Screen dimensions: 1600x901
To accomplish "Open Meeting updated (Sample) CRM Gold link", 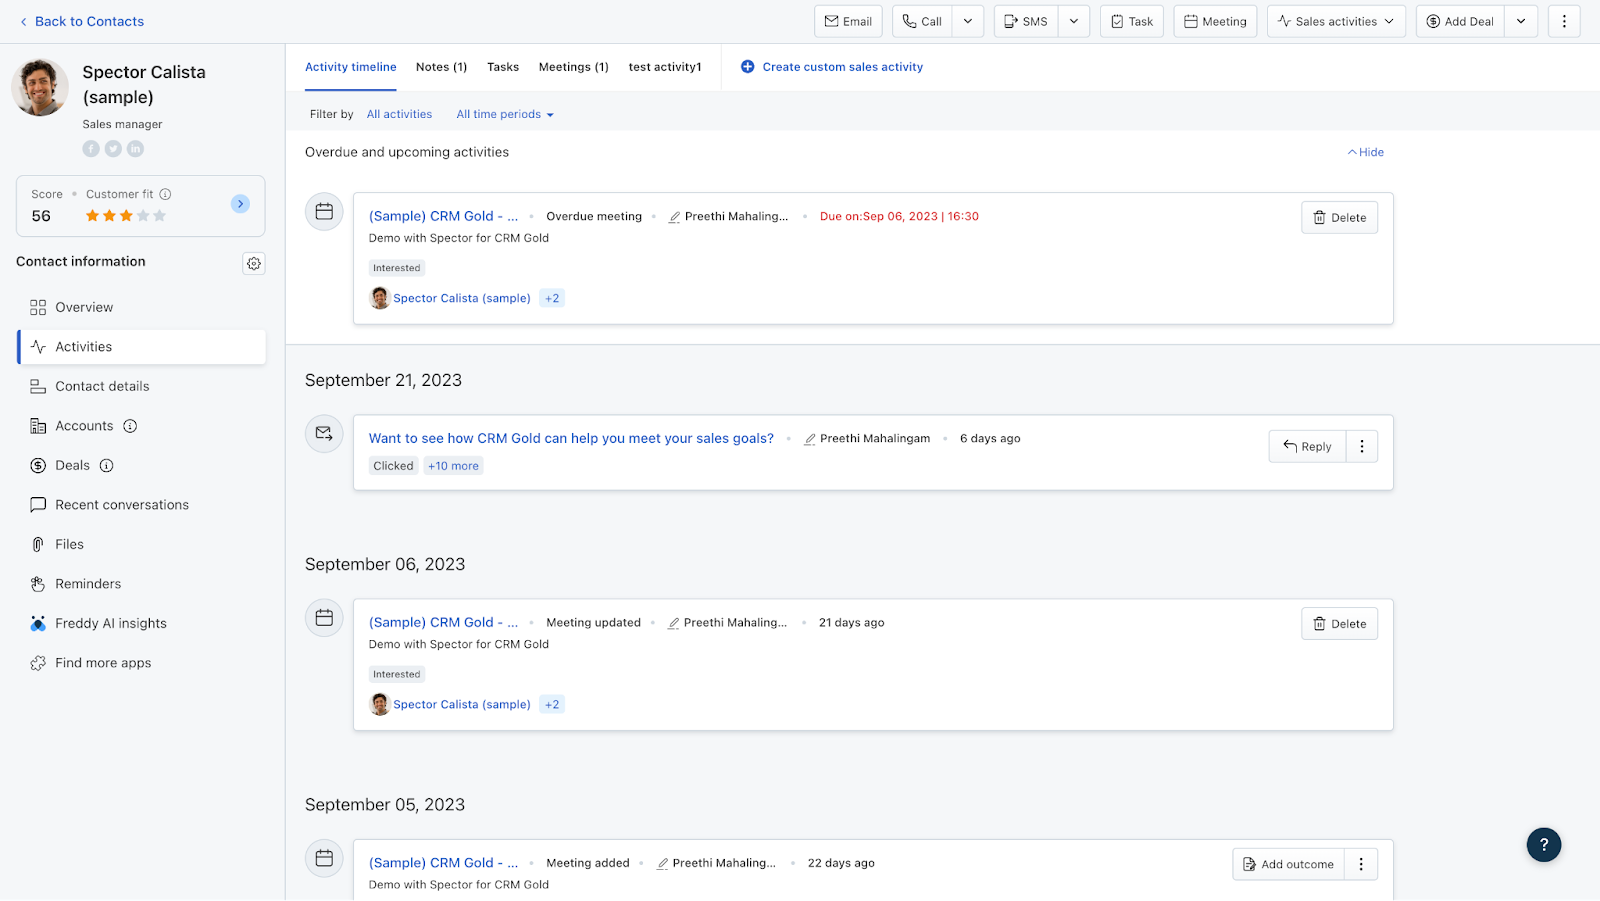I will click(x=443, y=622).
